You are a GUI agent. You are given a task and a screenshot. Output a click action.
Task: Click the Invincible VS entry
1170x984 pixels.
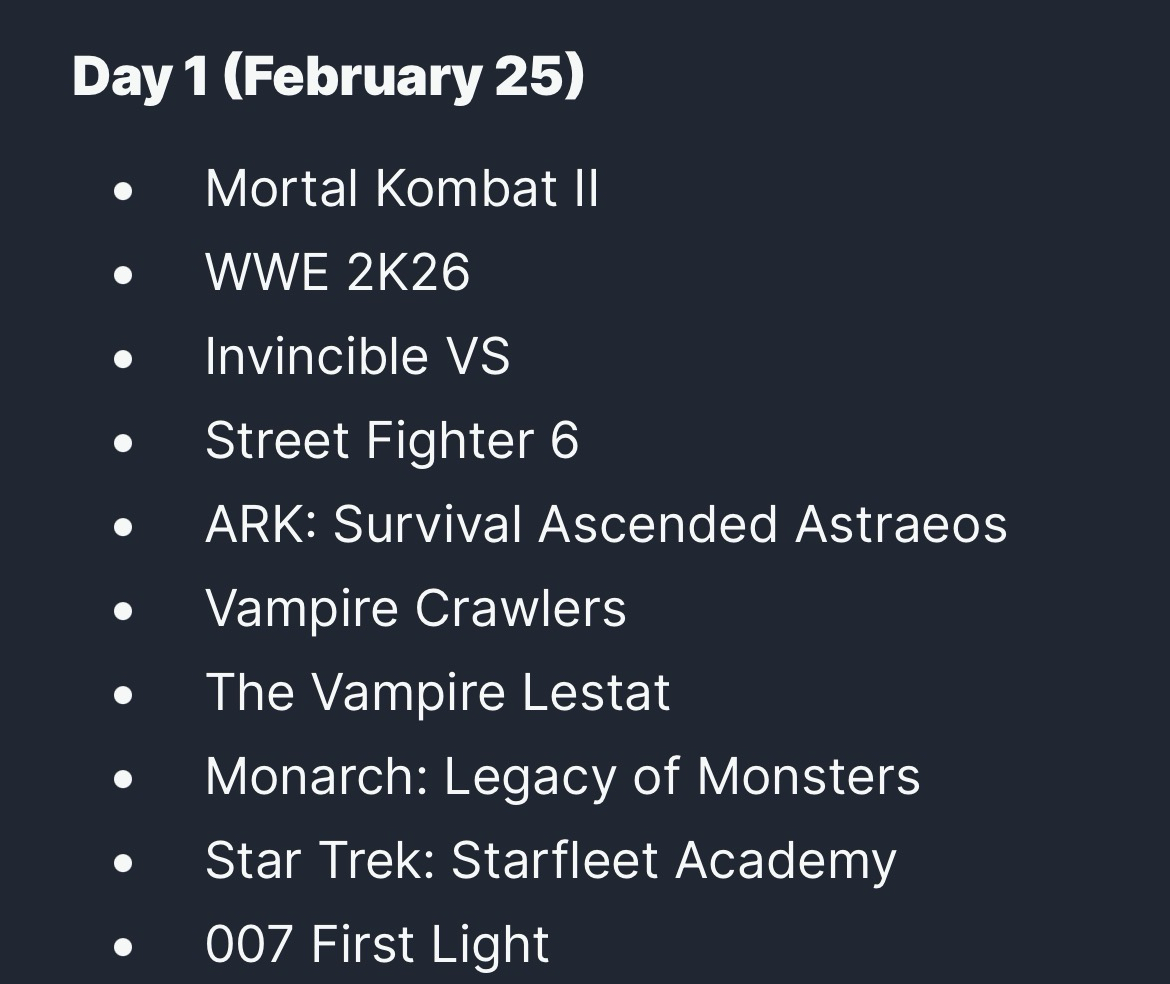click(357, 356)
